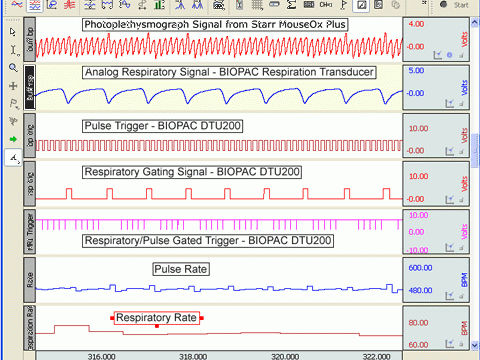Expand the toolbar overflow chevron

pos(424,3)
